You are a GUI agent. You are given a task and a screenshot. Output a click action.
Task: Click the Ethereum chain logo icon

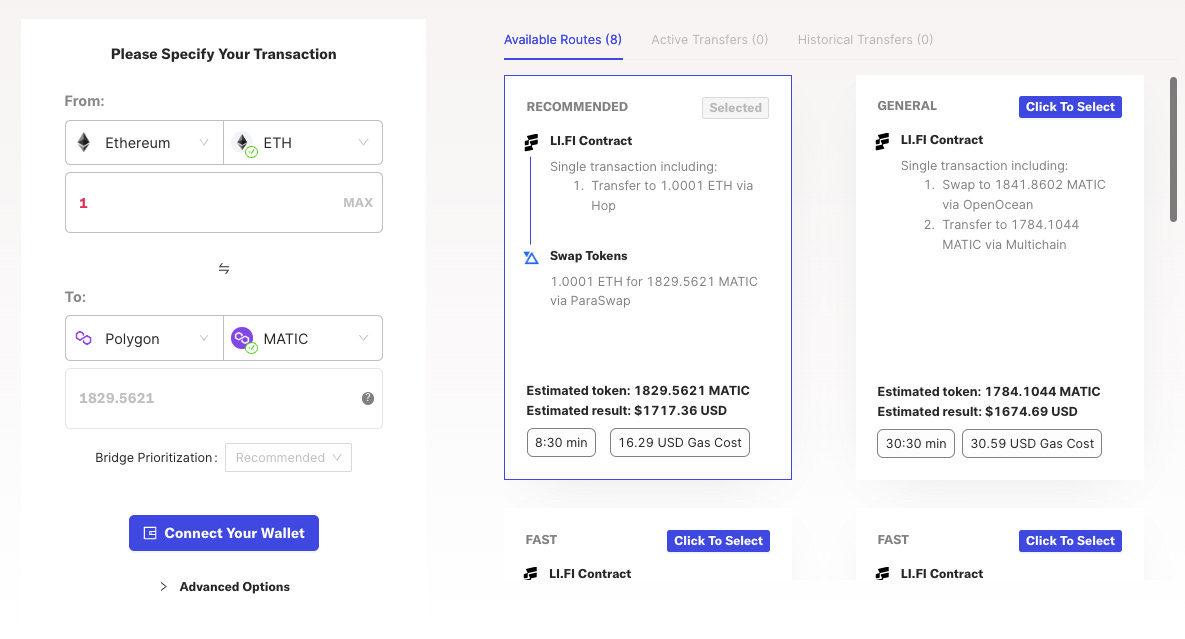(84, 142)
